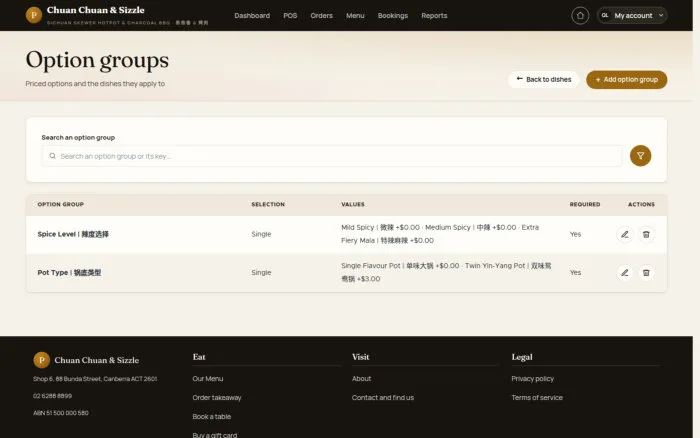
Task: Open the Bookings nav item
Action: coord(393,16)
